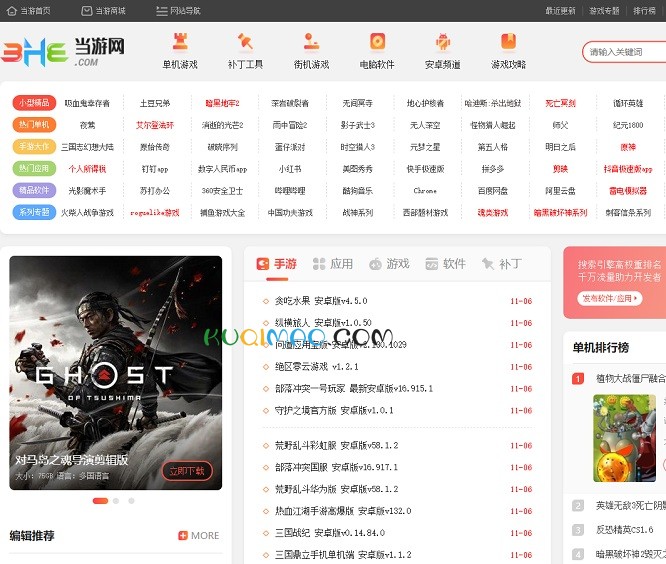Viewport: 666px width, 564px height.
Task: Open the 百度网盘 link
Action: point(493,191)
